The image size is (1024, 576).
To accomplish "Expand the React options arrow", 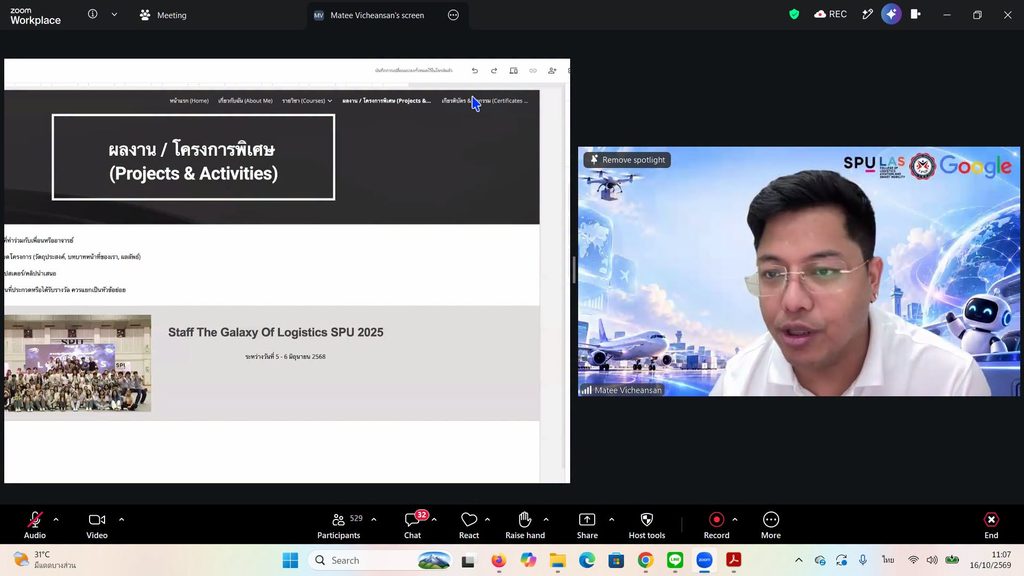I will click(x=487, y=520).
